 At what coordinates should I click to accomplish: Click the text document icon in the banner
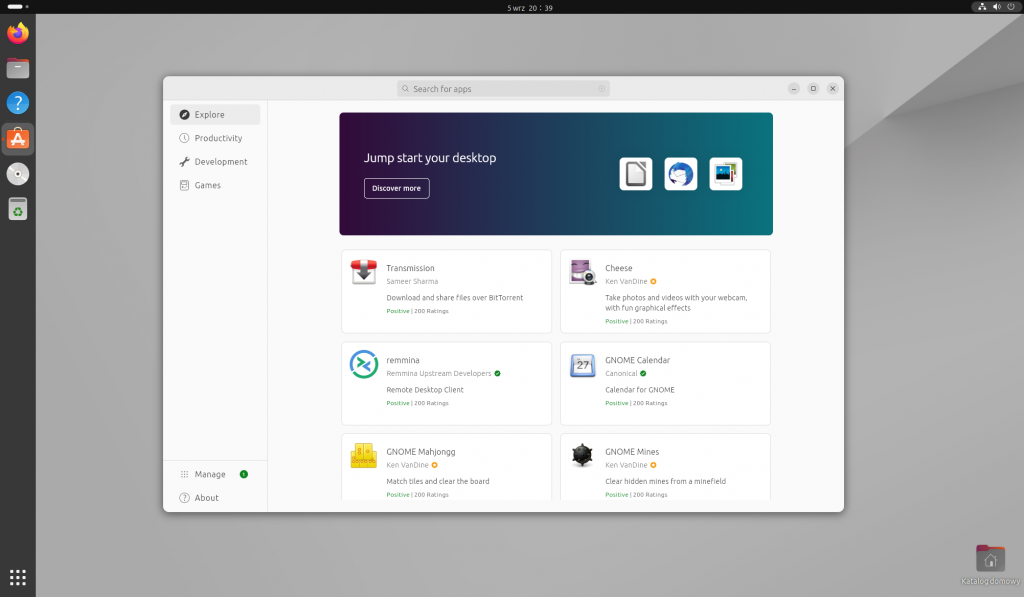(635, 173)
